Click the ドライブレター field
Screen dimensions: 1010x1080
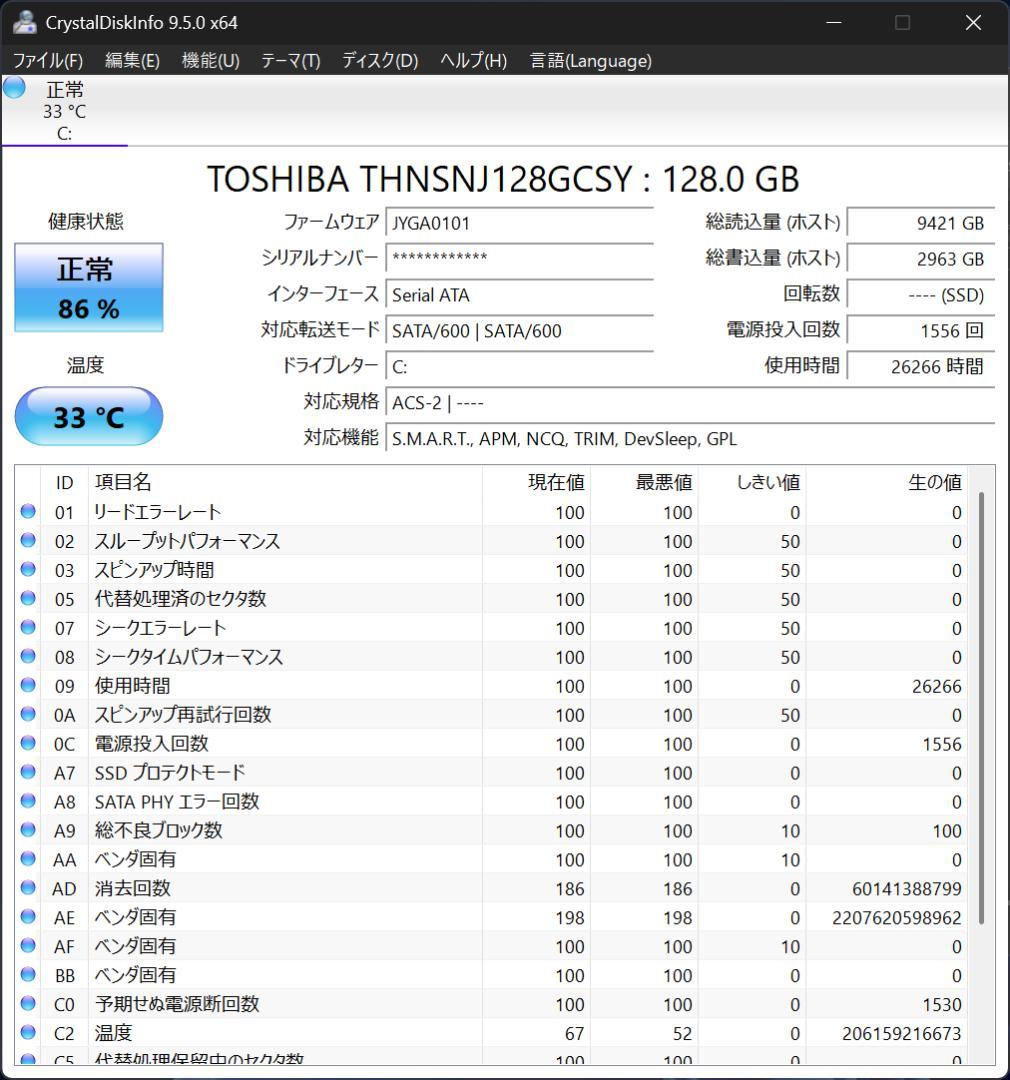point(519,366)
